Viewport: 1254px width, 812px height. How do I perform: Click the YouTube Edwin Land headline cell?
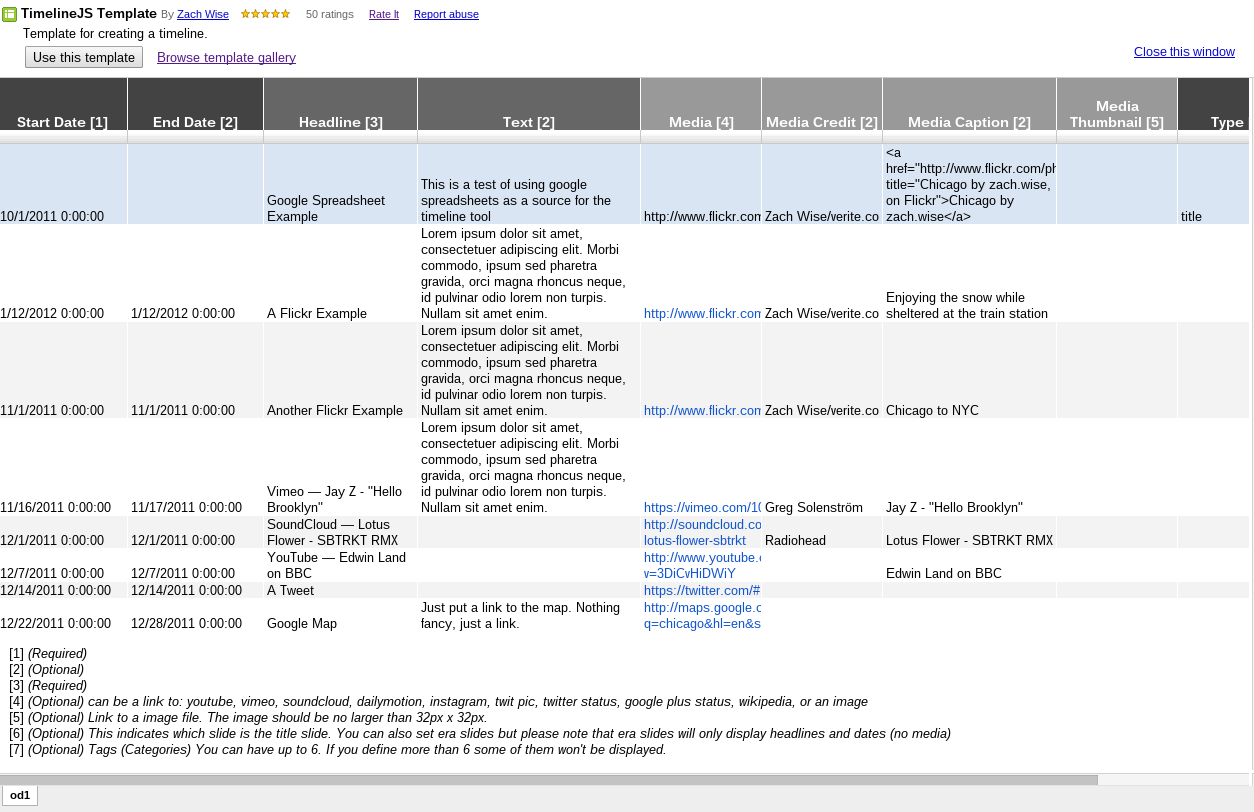(340, 565)
